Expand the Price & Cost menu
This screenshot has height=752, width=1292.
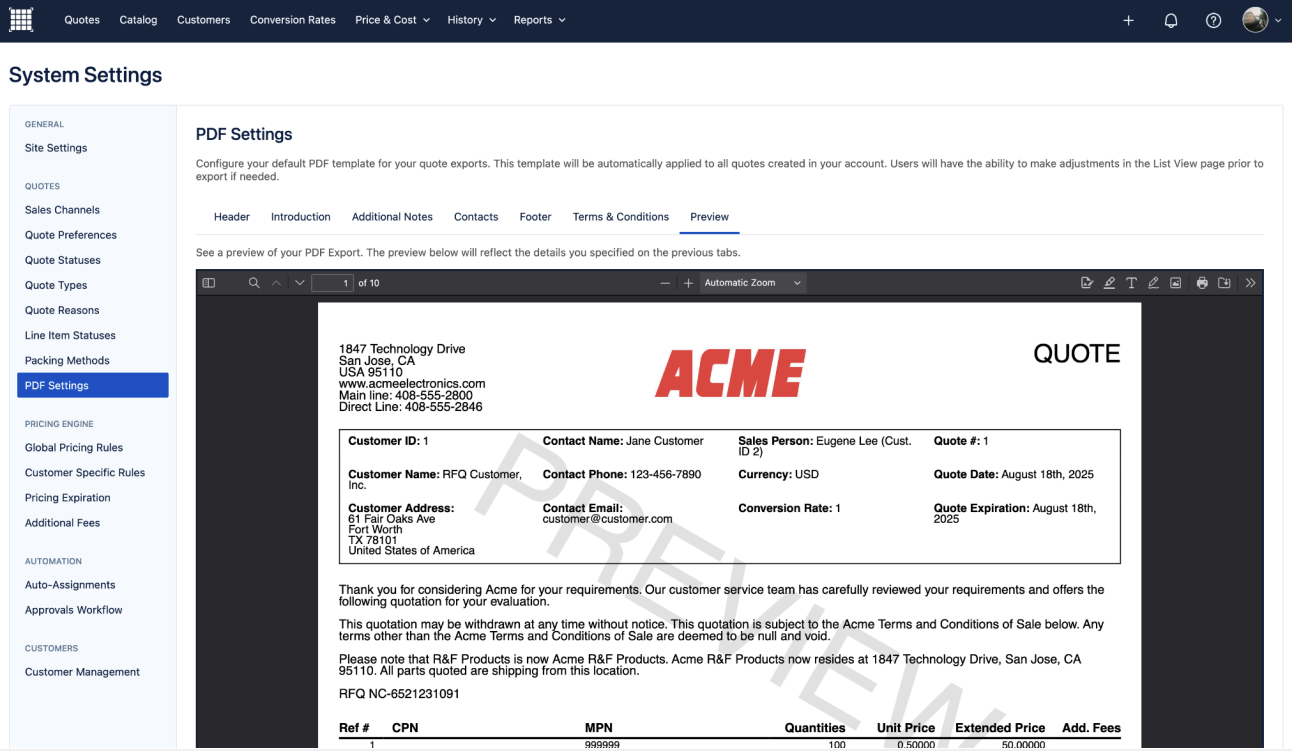(x=392, y=20)
